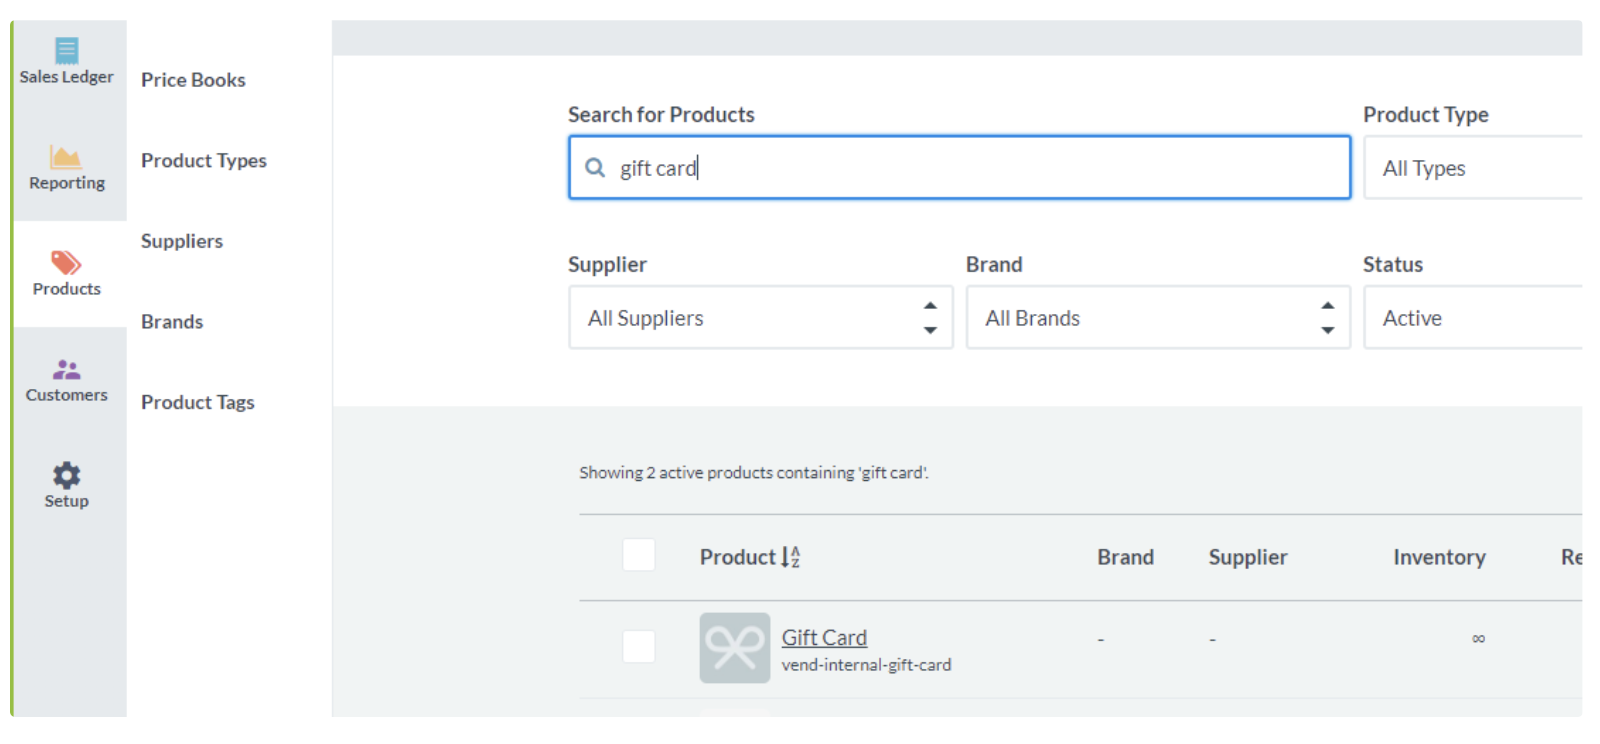
Task: Click the search magnifier icon
Action: click(595, 168)
